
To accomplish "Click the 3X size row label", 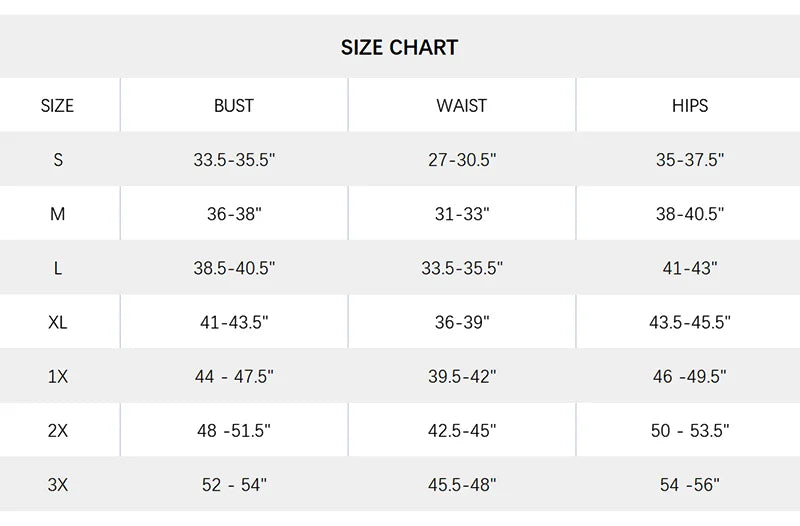I will 58,485.
